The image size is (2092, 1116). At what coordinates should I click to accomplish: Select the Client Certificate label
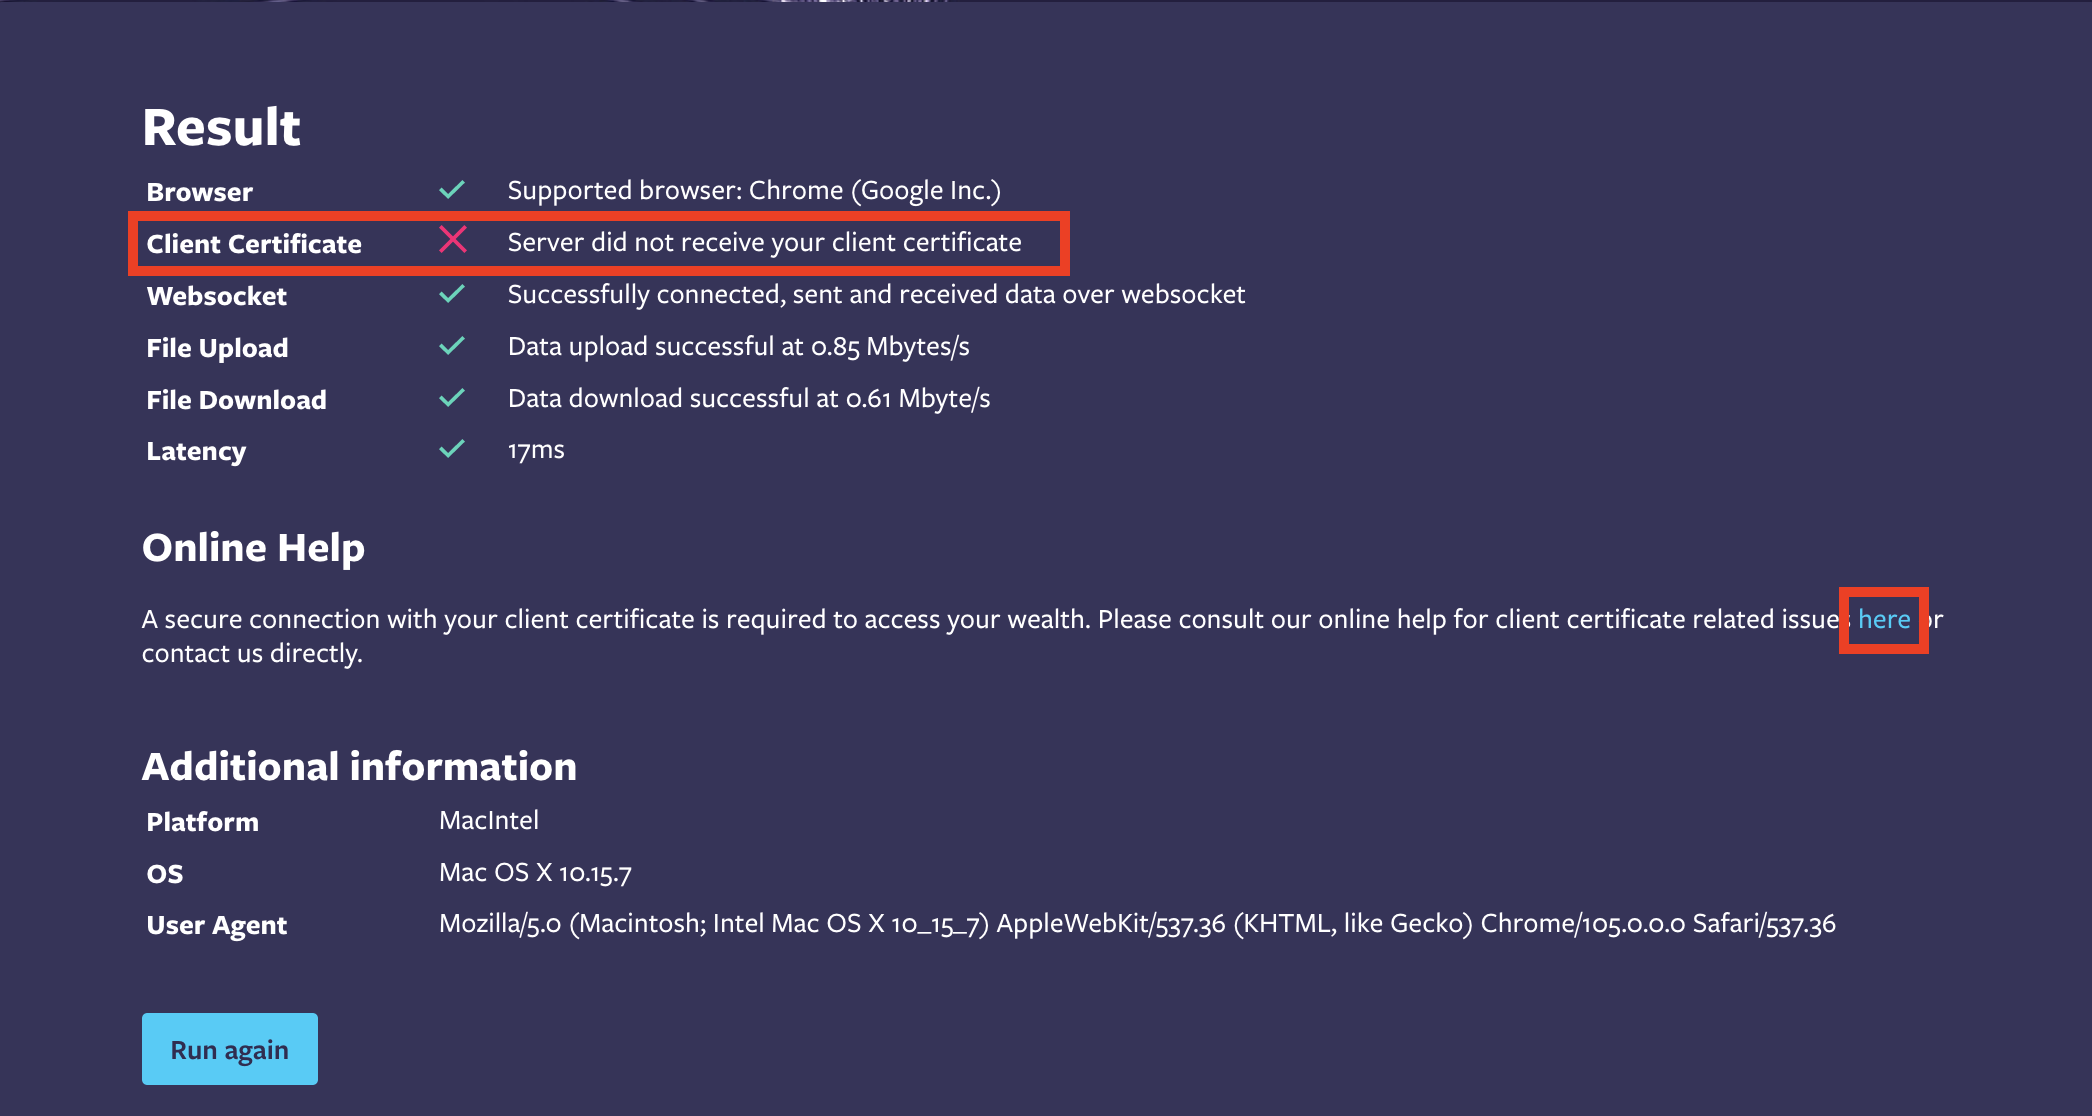(x=254, y=244)
